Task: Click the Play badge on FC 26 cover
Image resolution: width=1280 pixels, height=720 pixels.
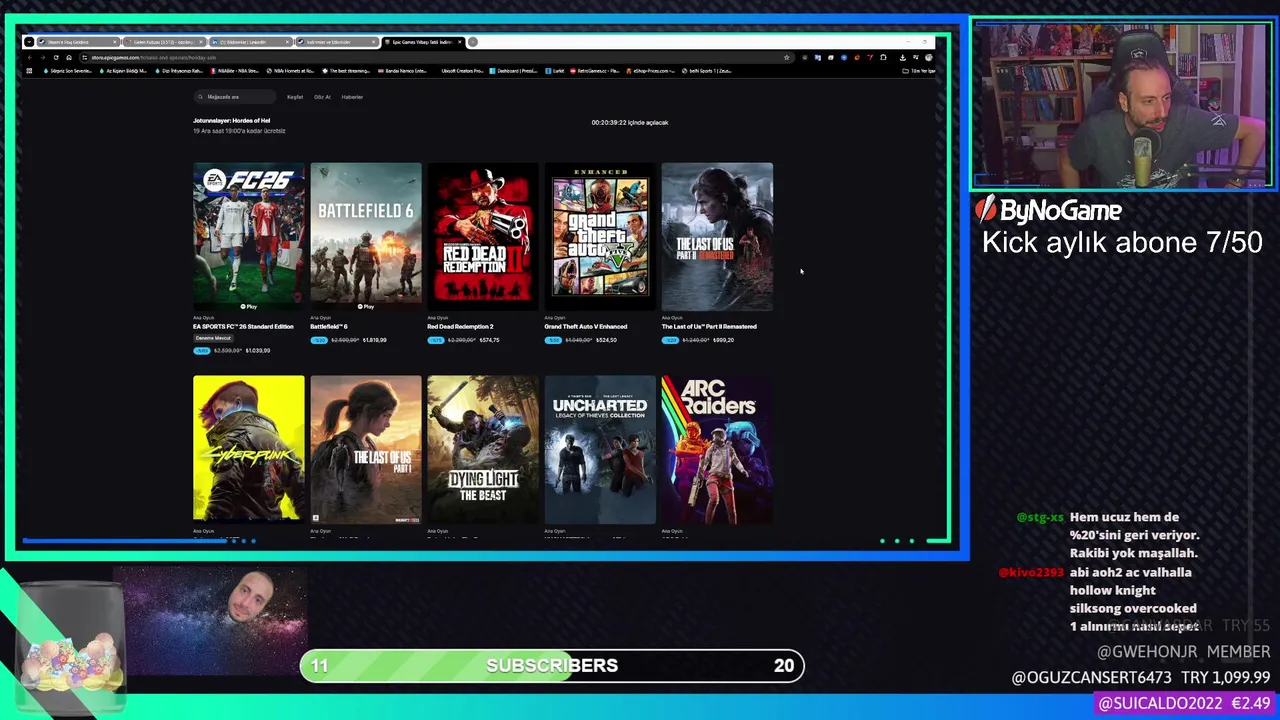Action: [x=249, y=306]
